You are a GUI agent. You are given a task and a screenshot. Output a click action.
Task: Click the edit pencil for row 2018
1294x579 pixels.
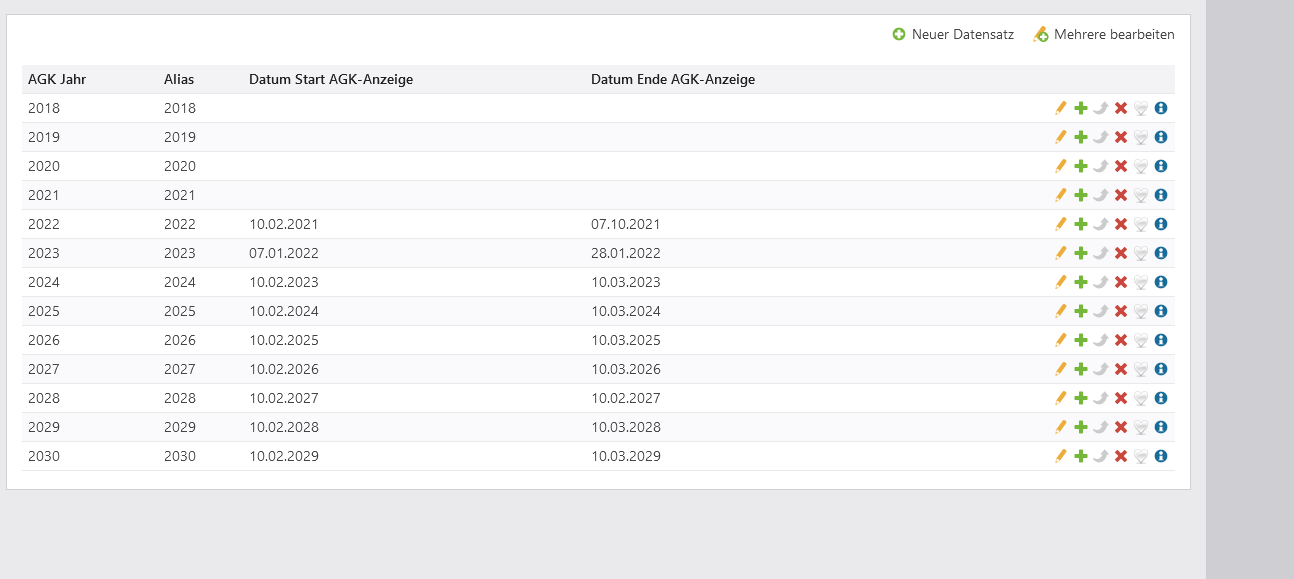click(x=1061, y=108)
